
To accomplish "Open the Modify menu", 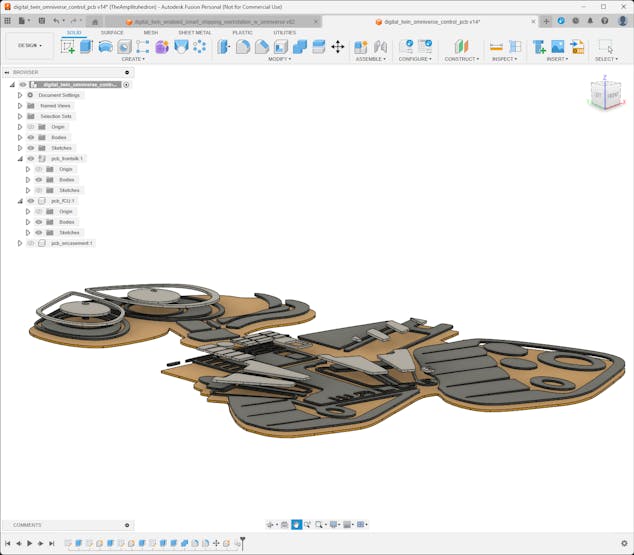I will (x=279, y=59).
